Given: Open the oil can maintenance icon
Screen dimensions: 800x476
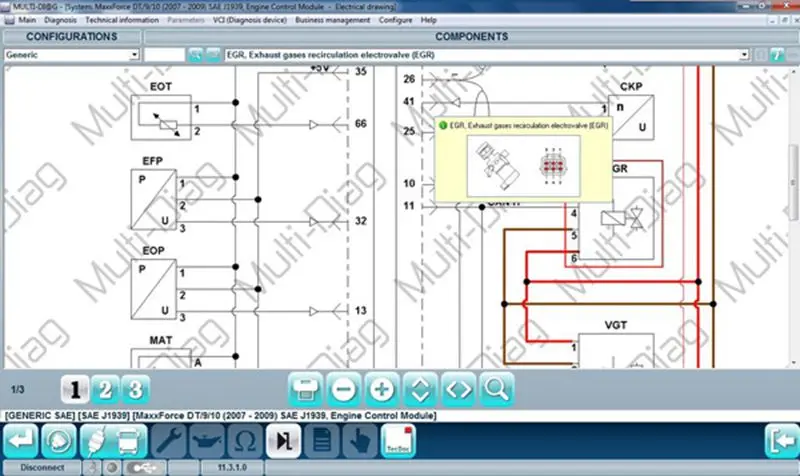Looking at the screenshot, I should click(x=207, y=441).
